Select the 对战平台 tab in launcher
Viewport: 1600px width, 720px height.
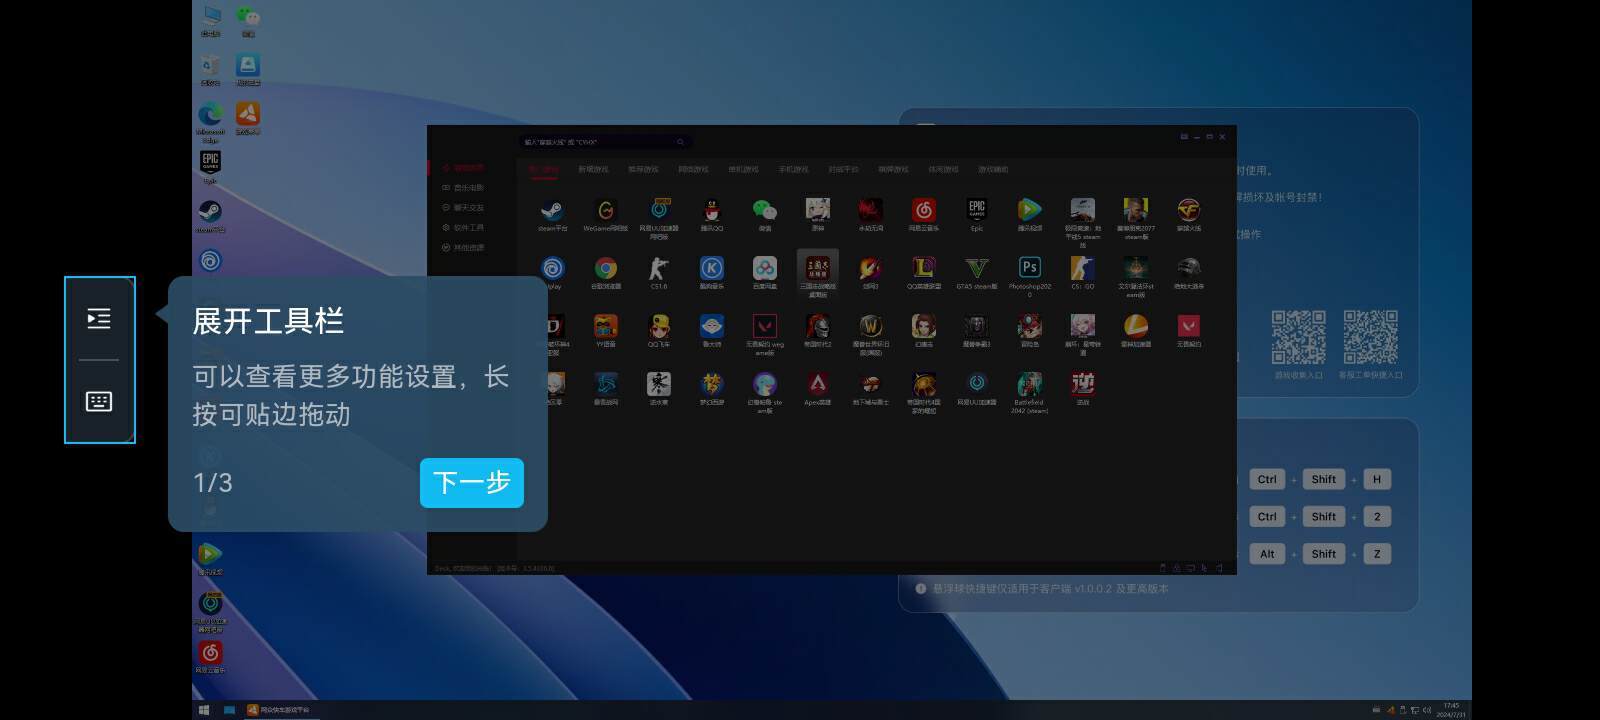tap(843, 170)
